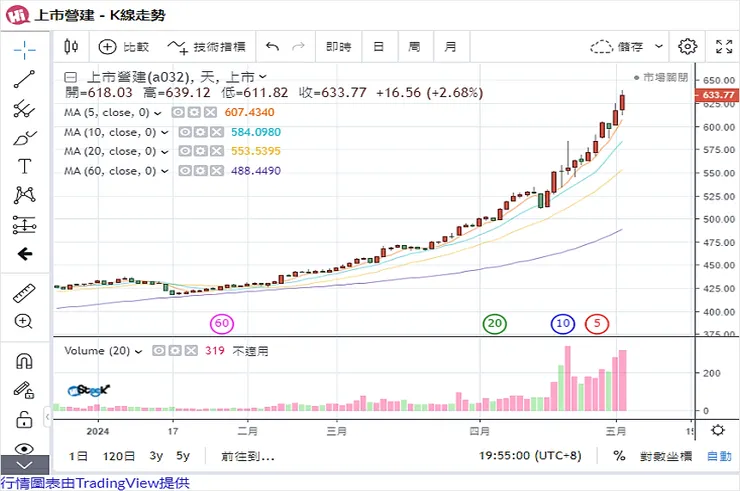Open MA 10 indicator settings

point(201,132)
